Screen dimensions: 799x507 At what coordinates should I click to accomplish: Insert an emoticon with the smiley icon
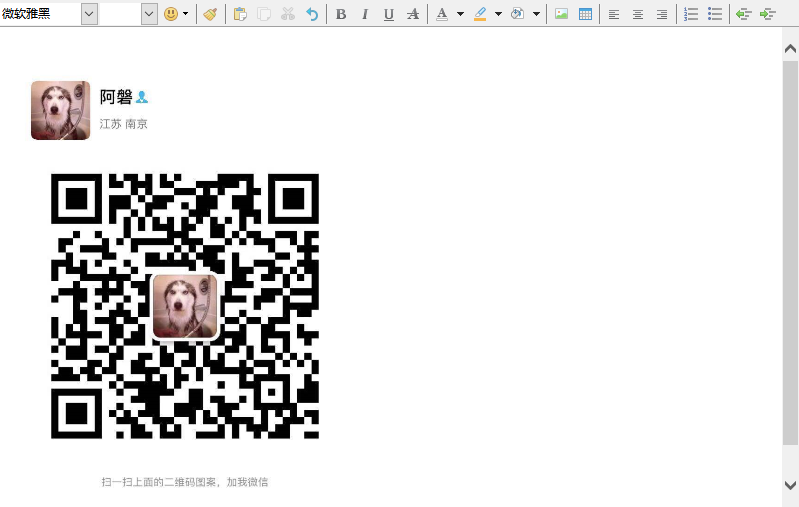(171, 14)
